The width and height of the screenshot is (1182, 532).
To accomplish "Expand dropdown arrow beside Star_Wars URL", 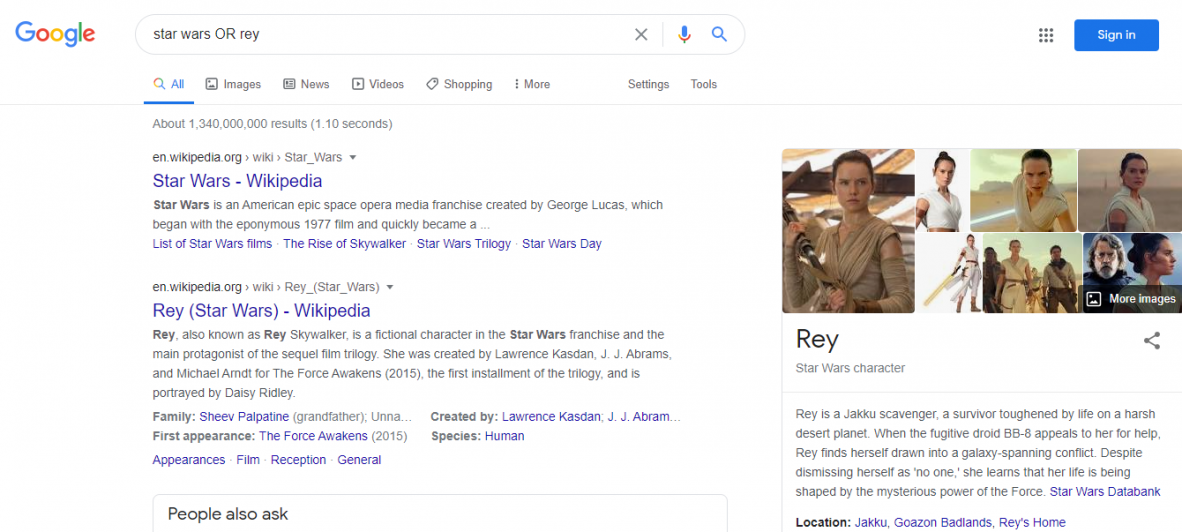I will [x=353, y=158].
